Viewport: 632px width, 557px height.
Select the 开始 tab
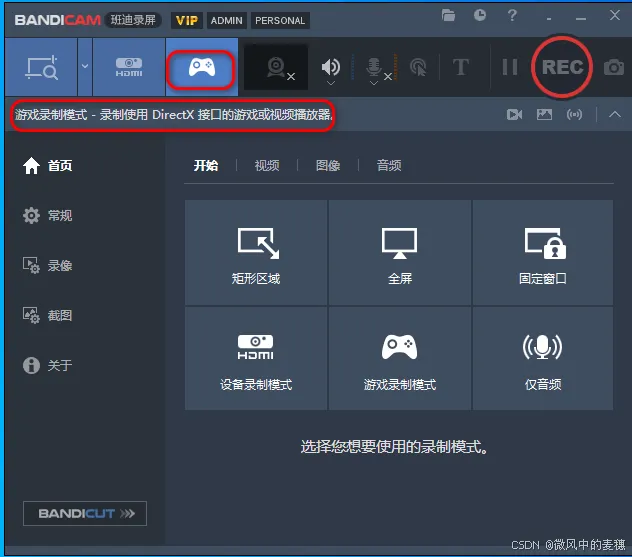click(206, 165)
